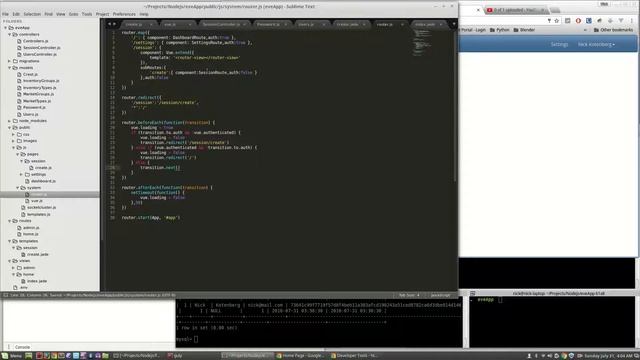Collapse the routes folder
The height and width of the screenshot is (360, 640).
[x=9, y=221]
